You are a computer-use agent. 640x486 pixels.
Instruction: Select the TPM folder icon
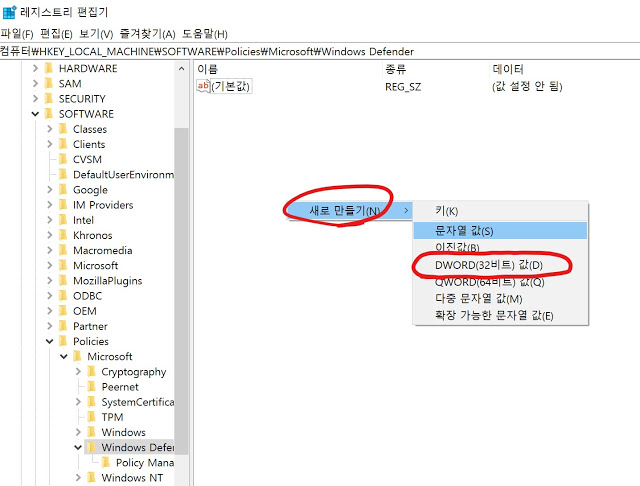(92, 417)
